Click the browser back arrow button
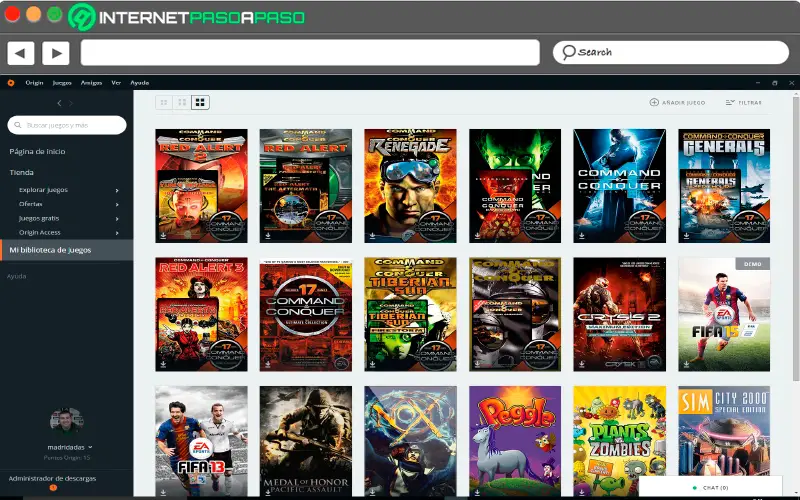The image size is (800, 500). coord(21,53)
